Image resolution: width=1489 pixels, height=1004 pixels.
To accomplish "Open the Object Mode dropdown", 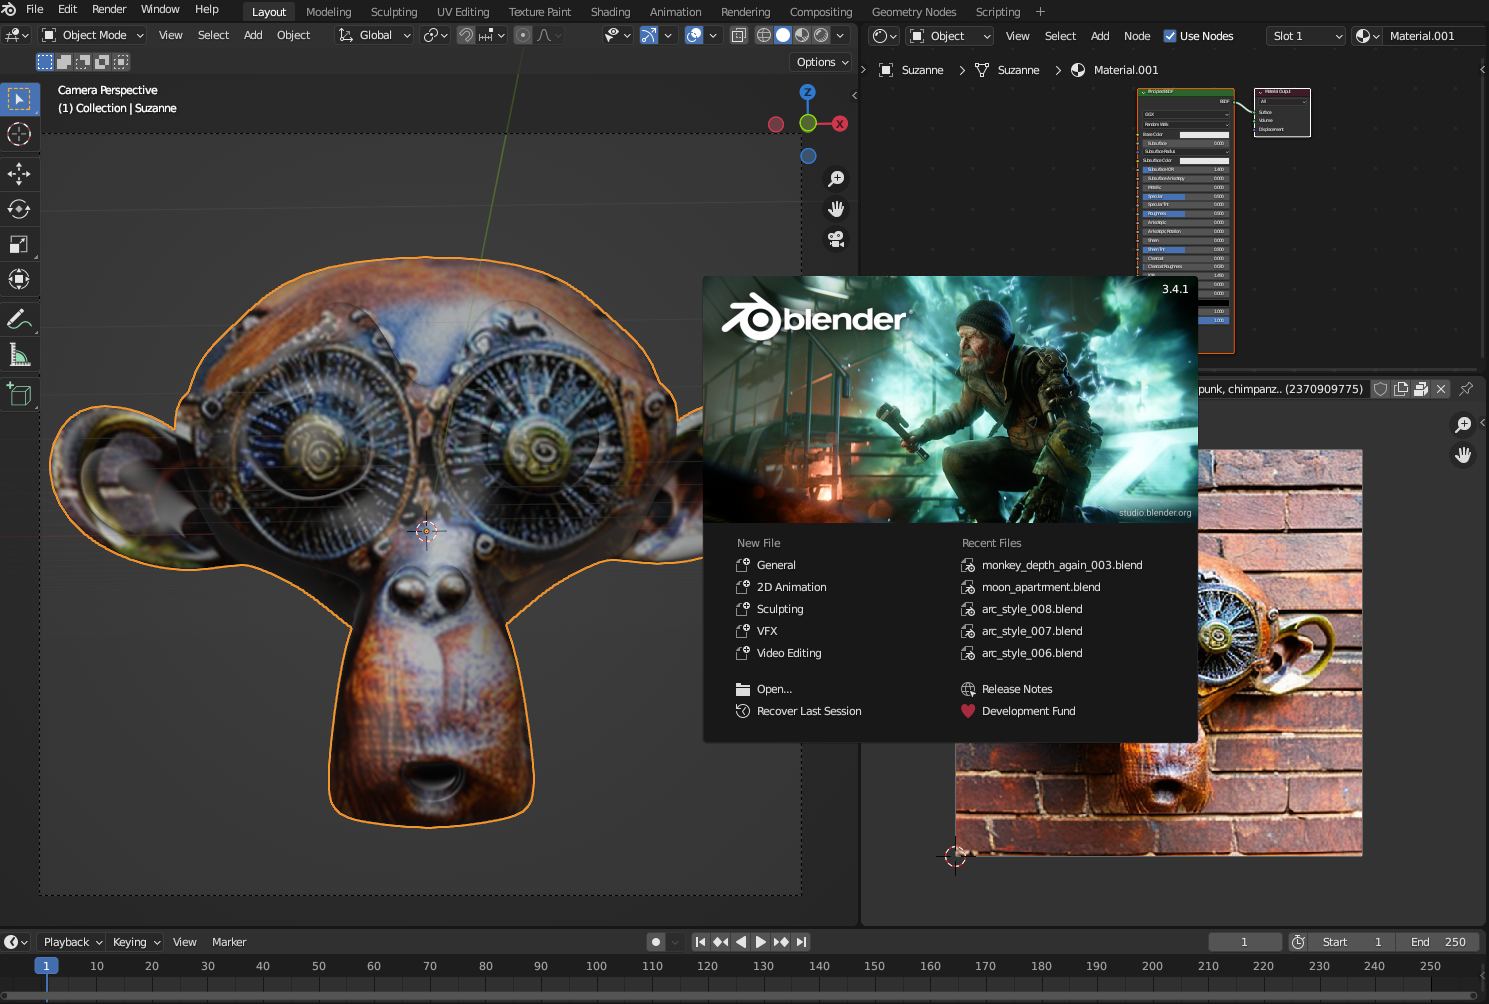I will tap(94, 35).
